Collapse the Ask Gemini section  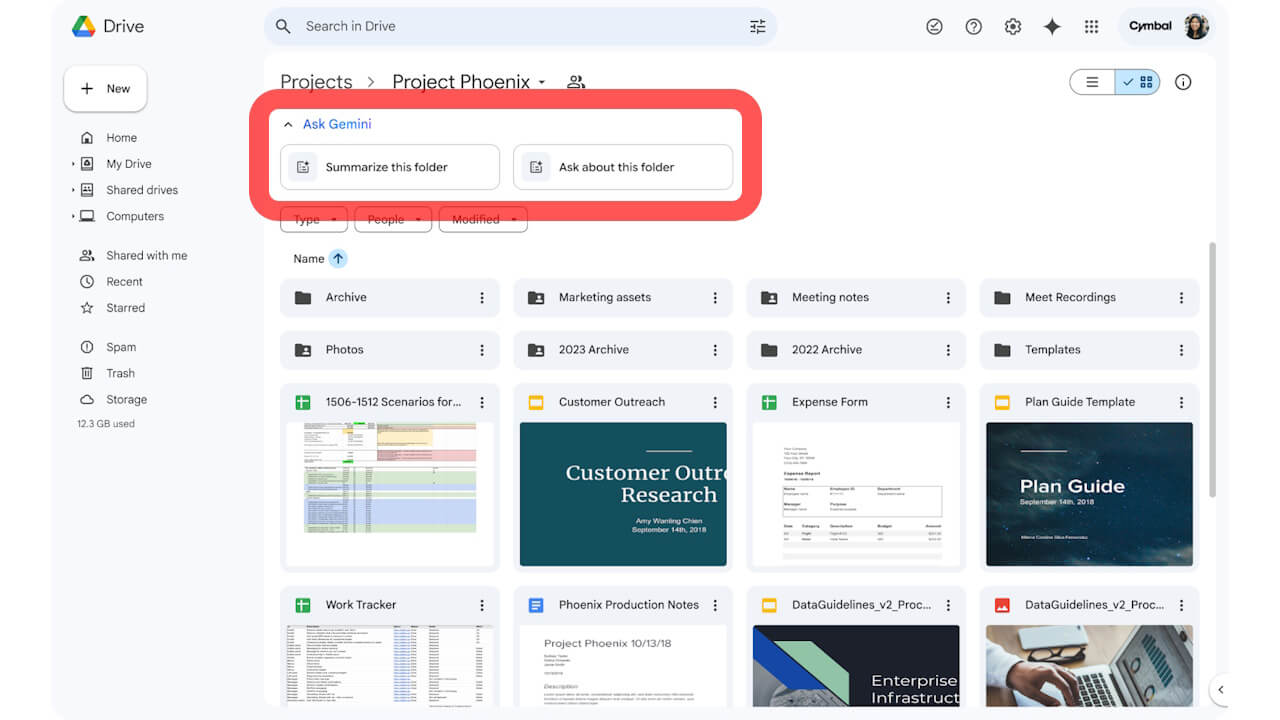288,125
